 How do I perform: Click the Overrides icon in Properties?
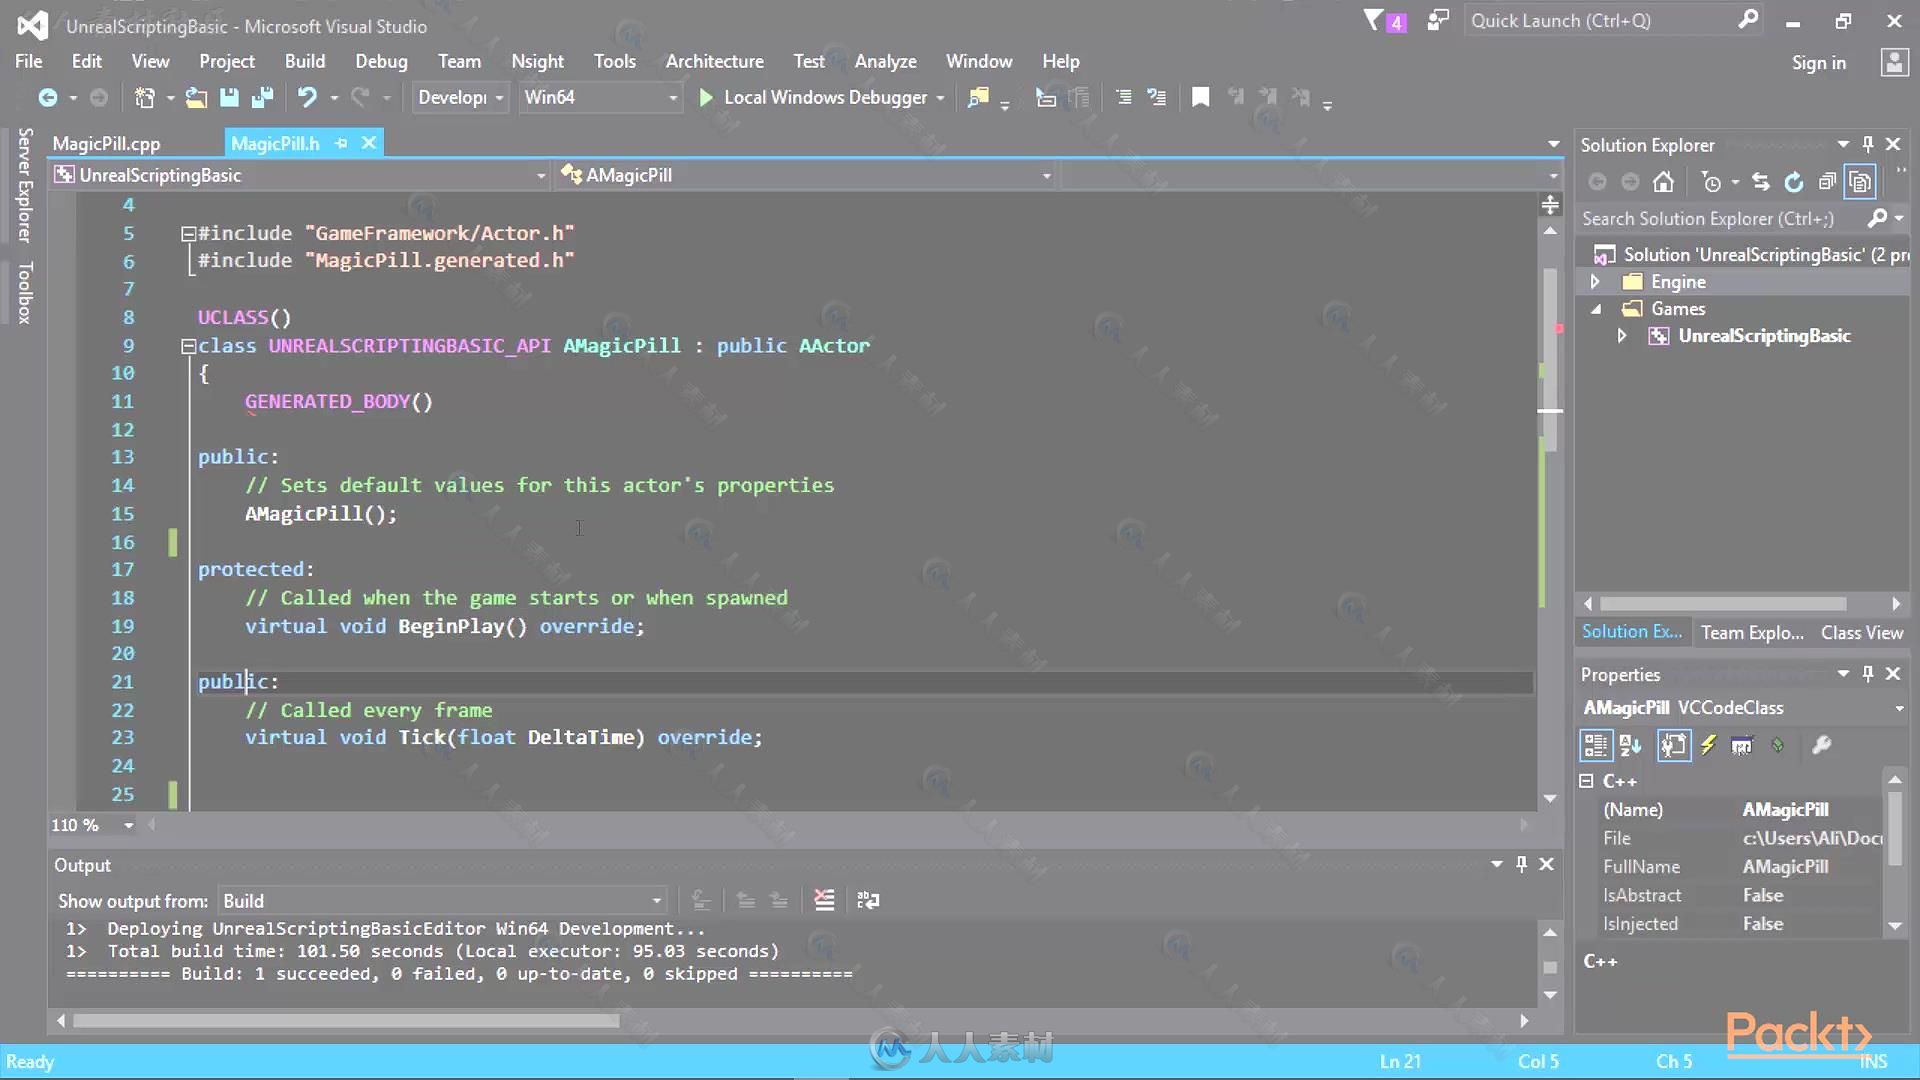point(1777,745)
